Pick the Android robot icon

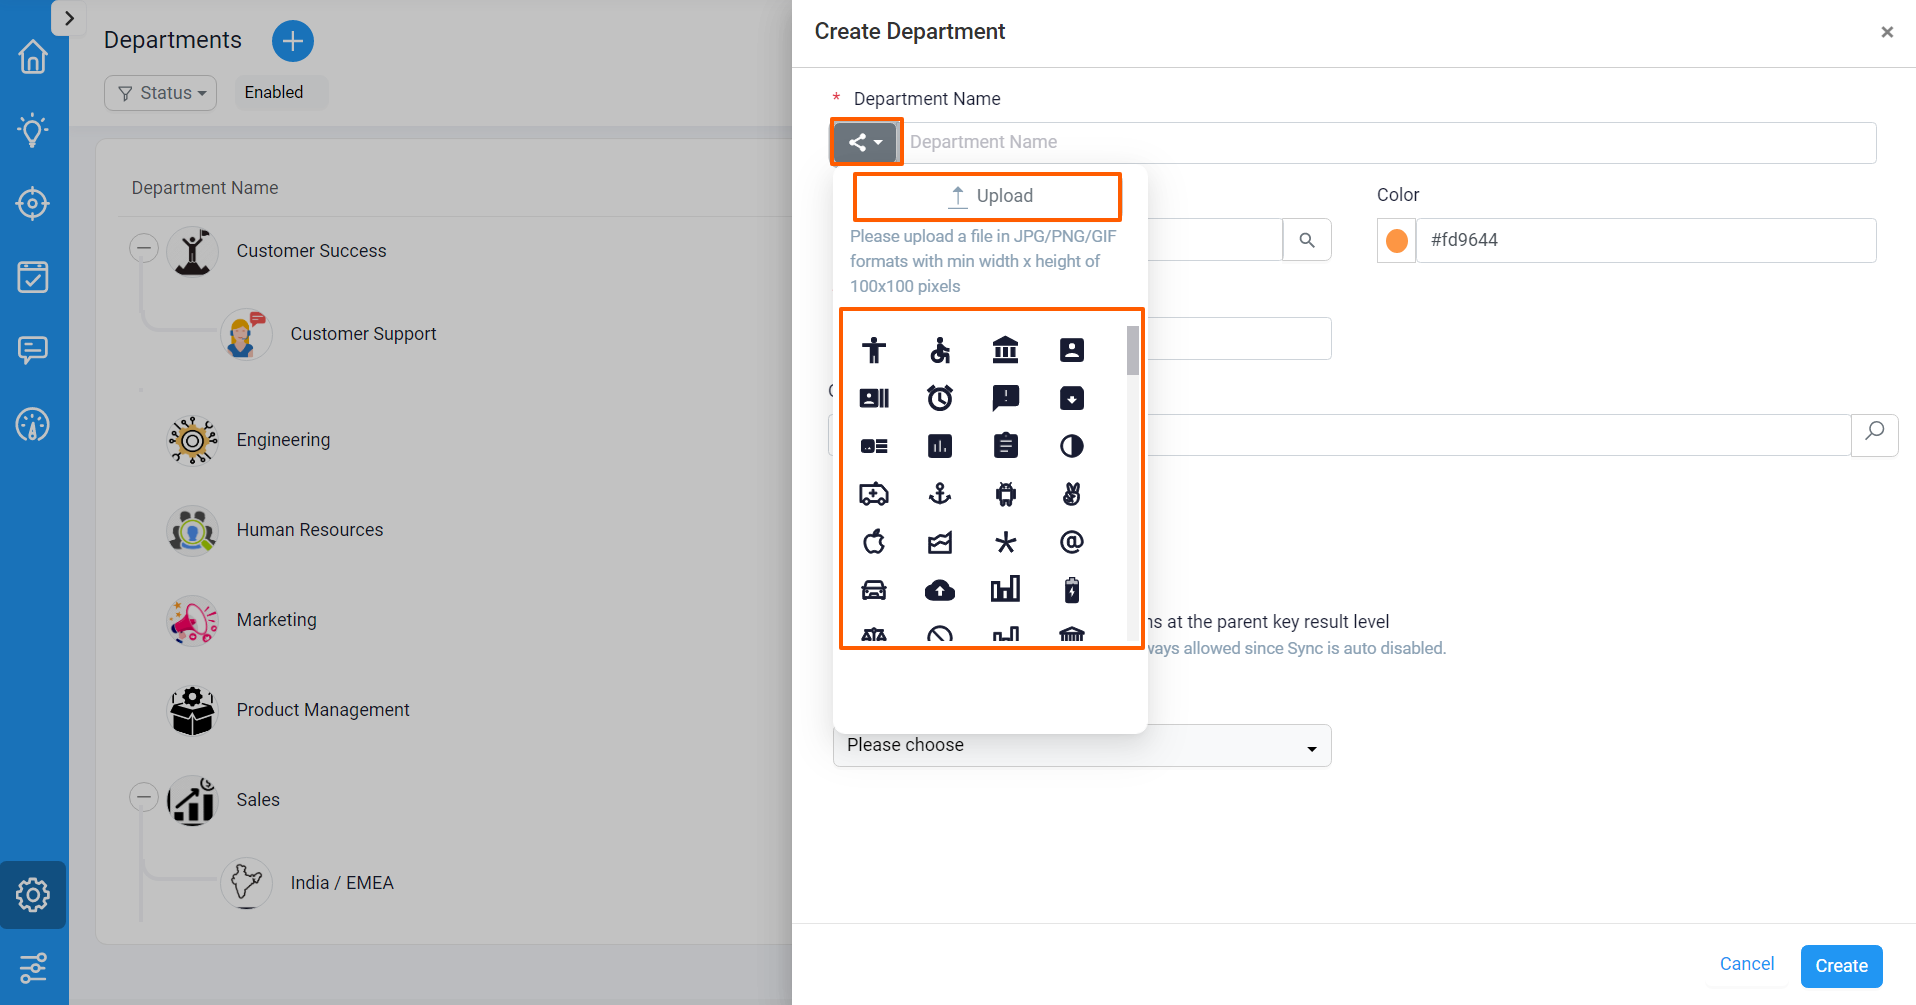(x=1005, y=494)
